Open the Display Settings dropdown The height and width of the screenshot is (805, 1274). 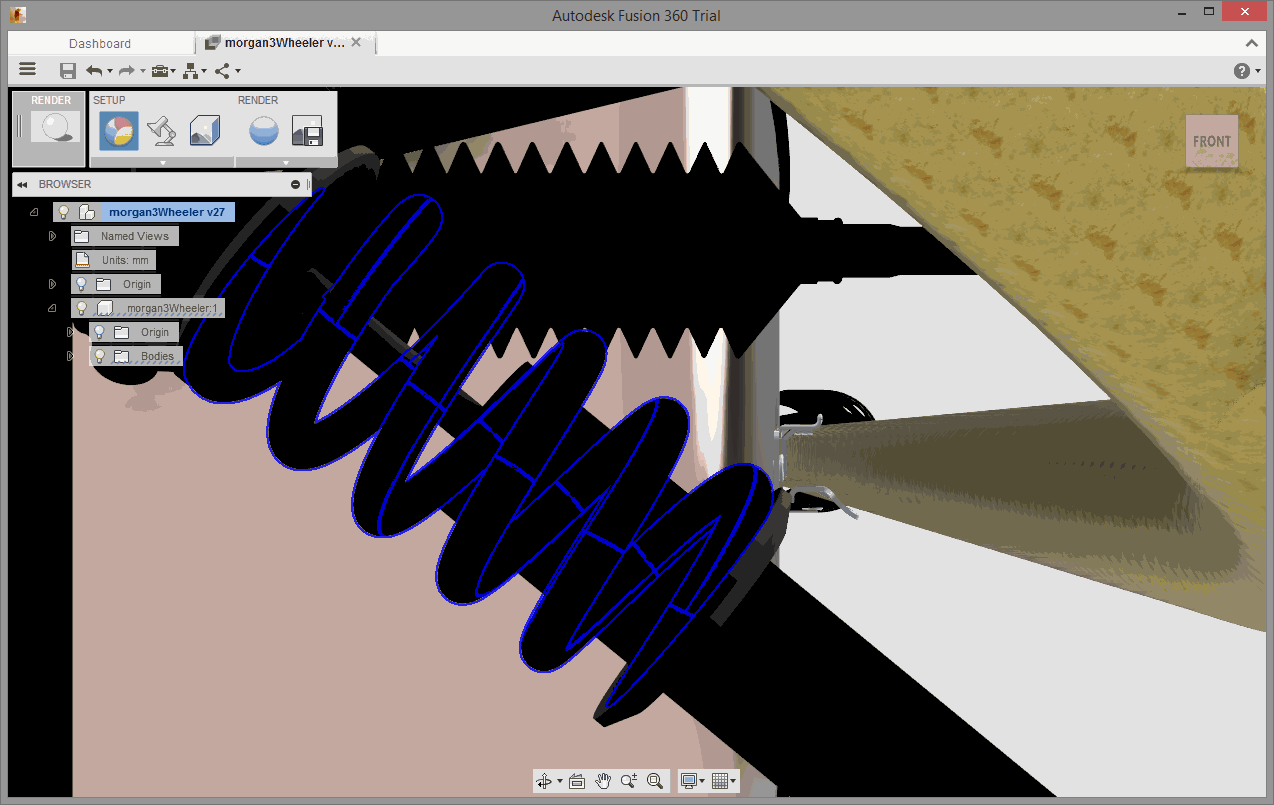[x=692, y=781]
